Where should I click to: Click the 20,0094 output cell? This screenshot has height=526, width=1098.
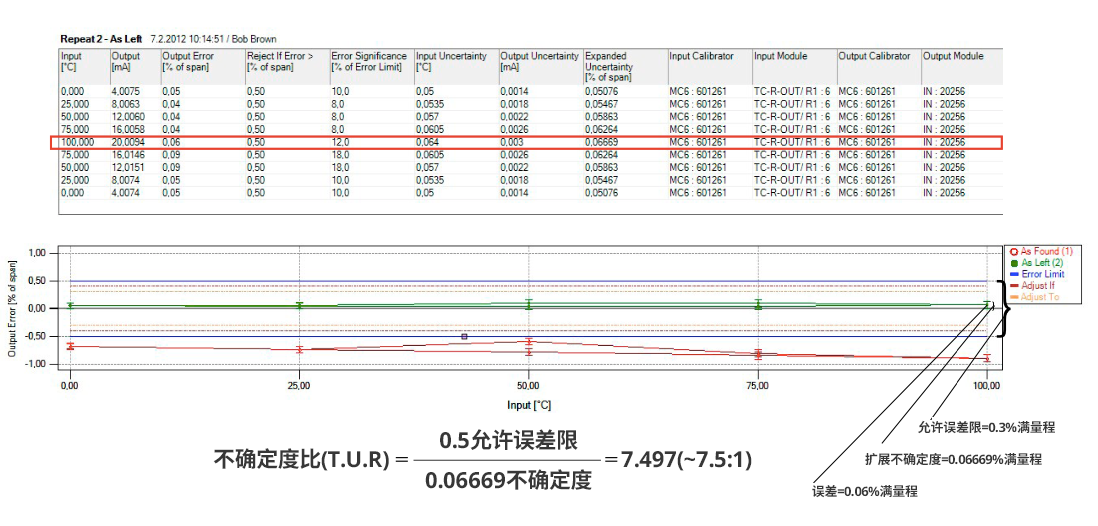130,143
